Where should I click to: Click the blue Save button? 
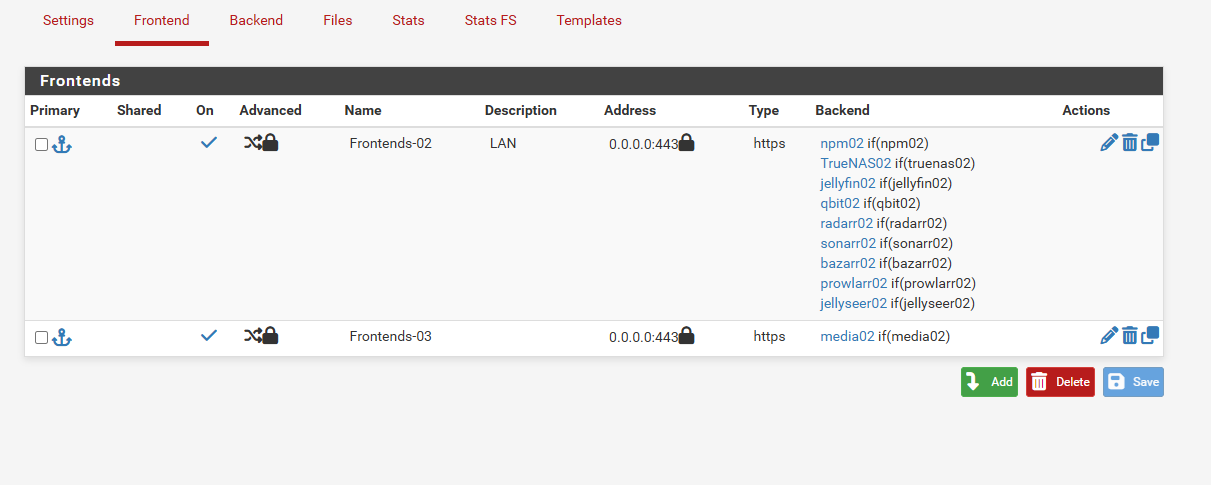click(1133, 382)
